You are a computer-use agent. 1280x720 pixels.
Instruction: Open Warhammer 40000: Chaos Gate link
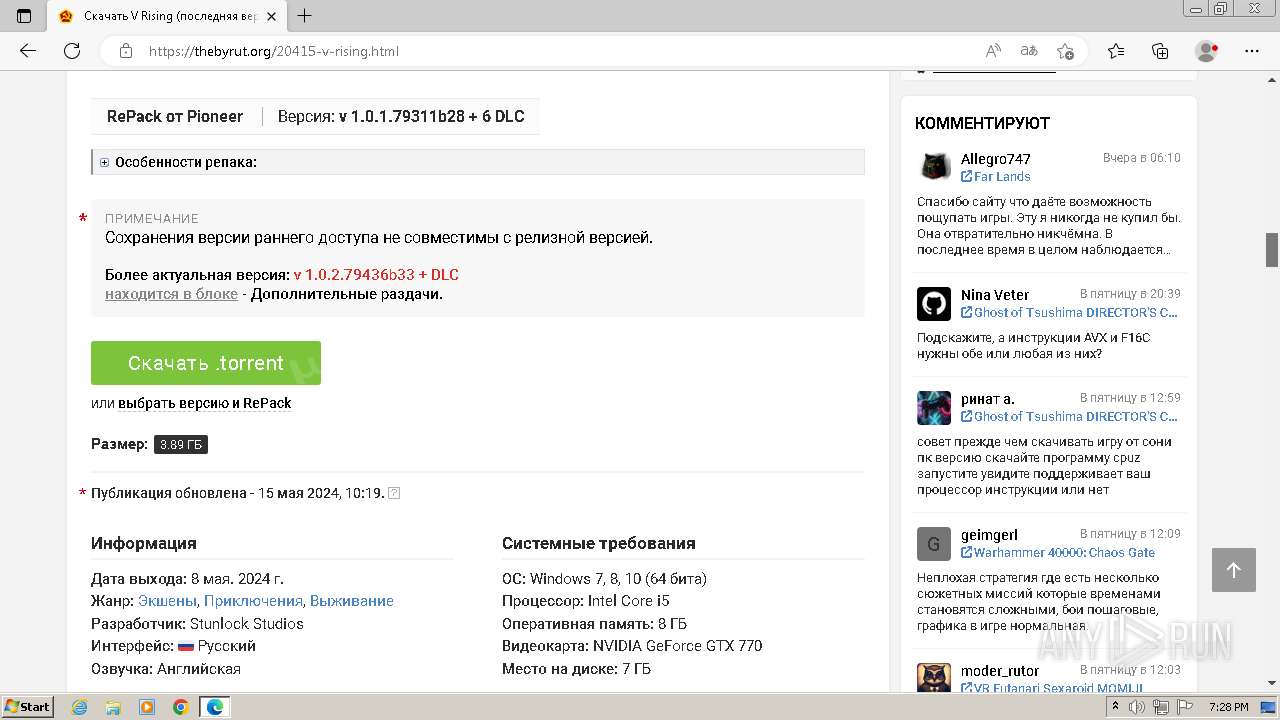coord(1058,552)
